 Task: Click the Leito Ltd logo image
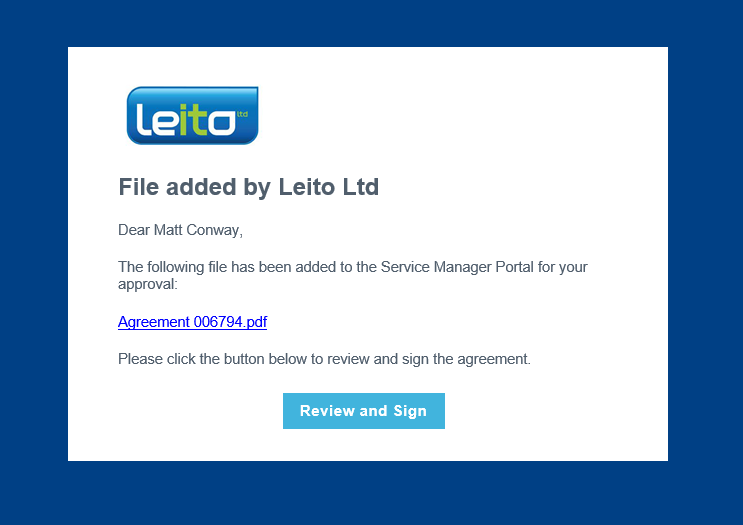(x=192, y=115)
